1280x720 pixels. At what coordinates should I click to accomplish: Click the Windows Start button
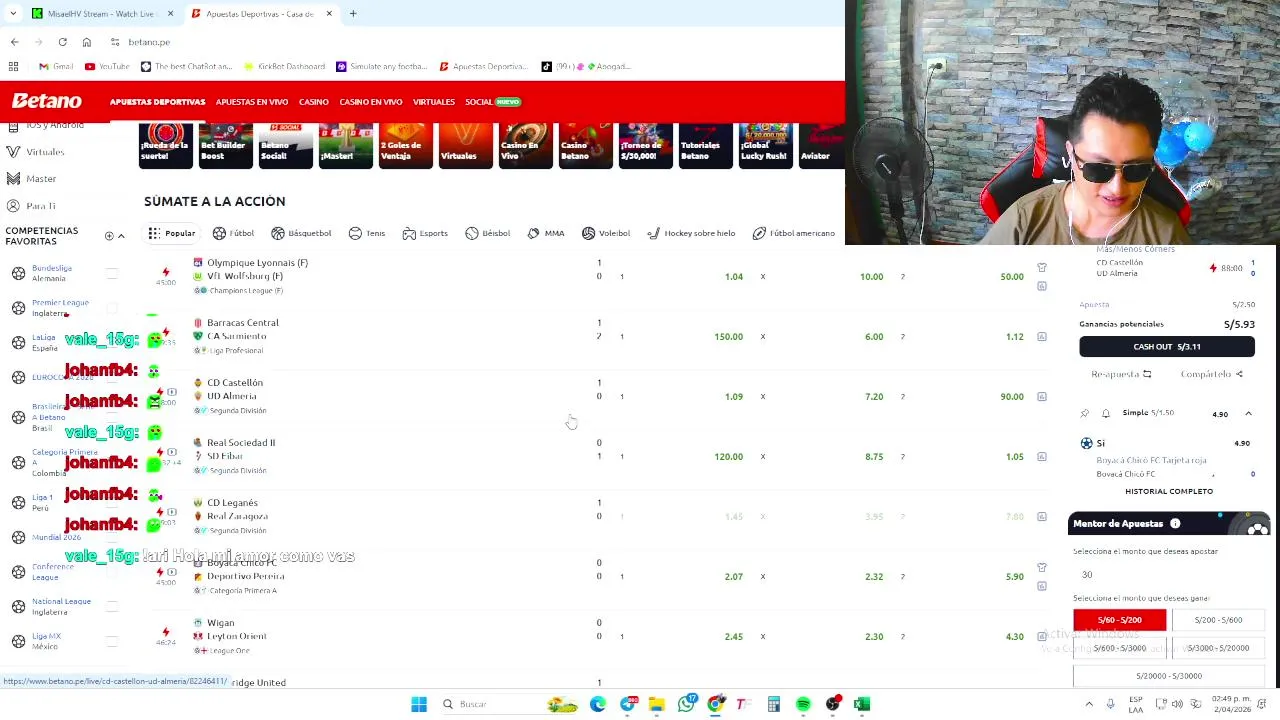[419, 704]
